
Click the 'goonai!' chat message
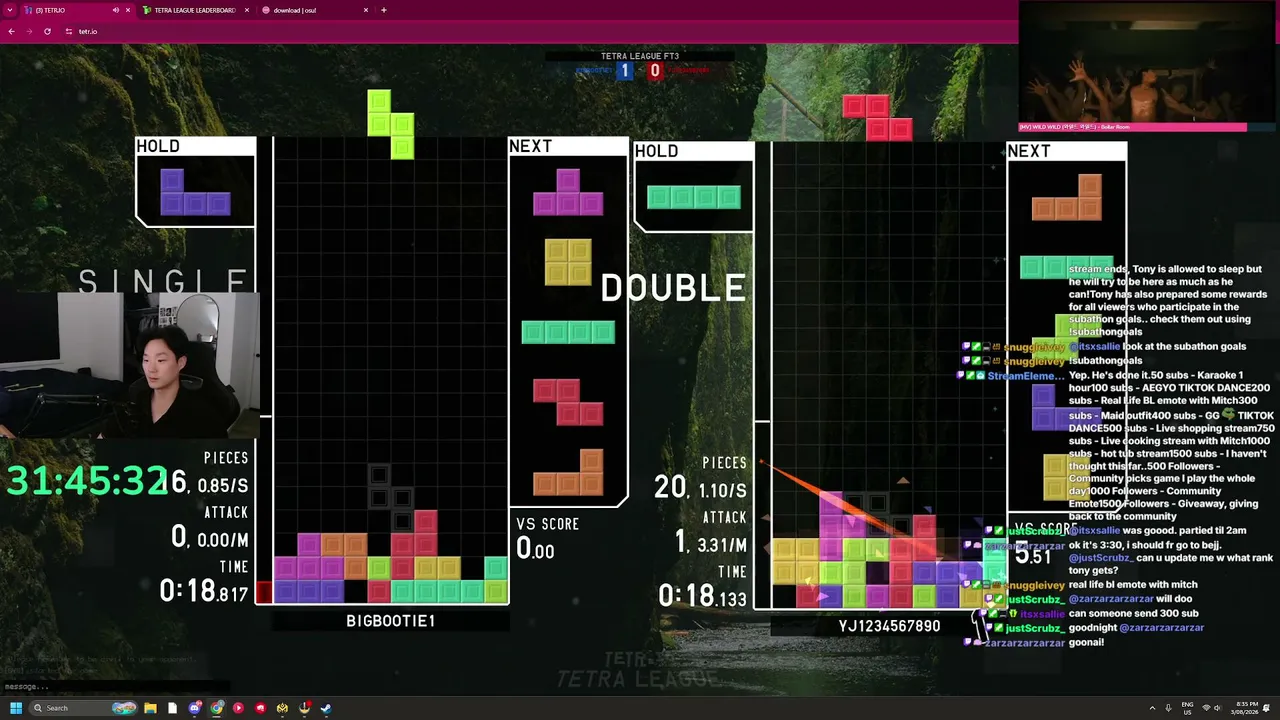tap(1086, 642)
